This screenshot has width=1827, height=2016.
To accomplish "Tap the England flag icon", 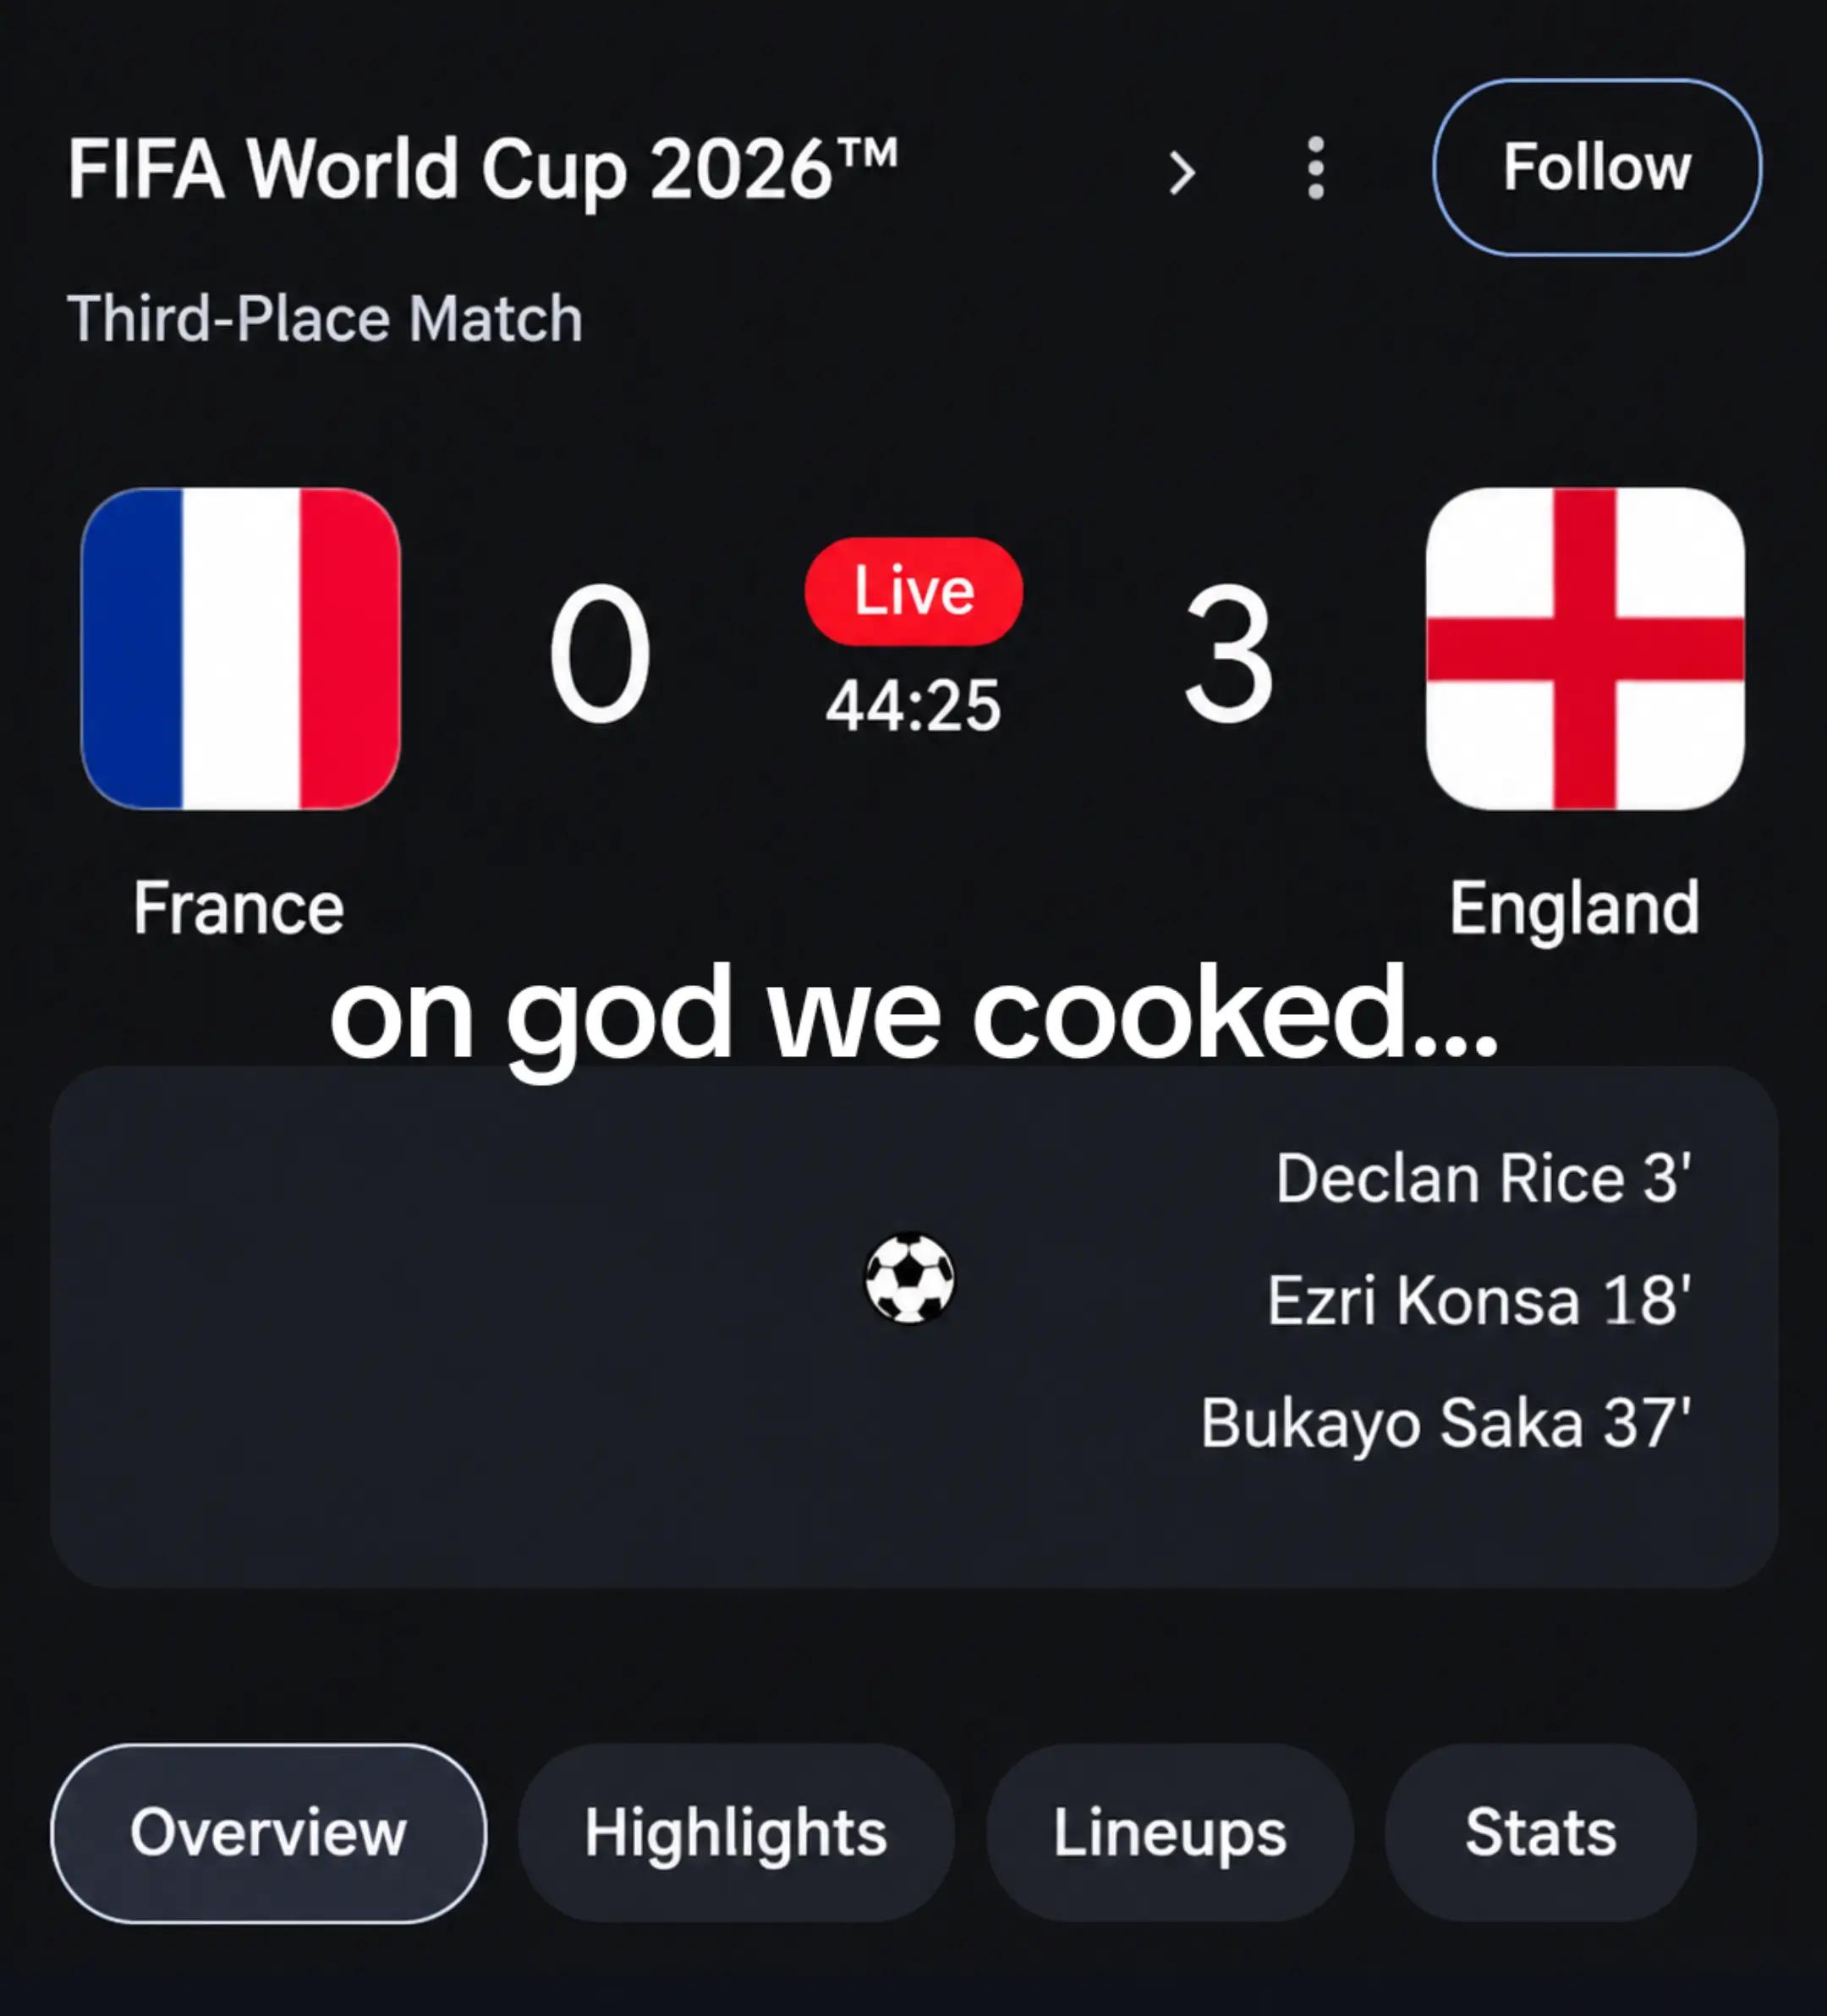I will coord(1585,648).
